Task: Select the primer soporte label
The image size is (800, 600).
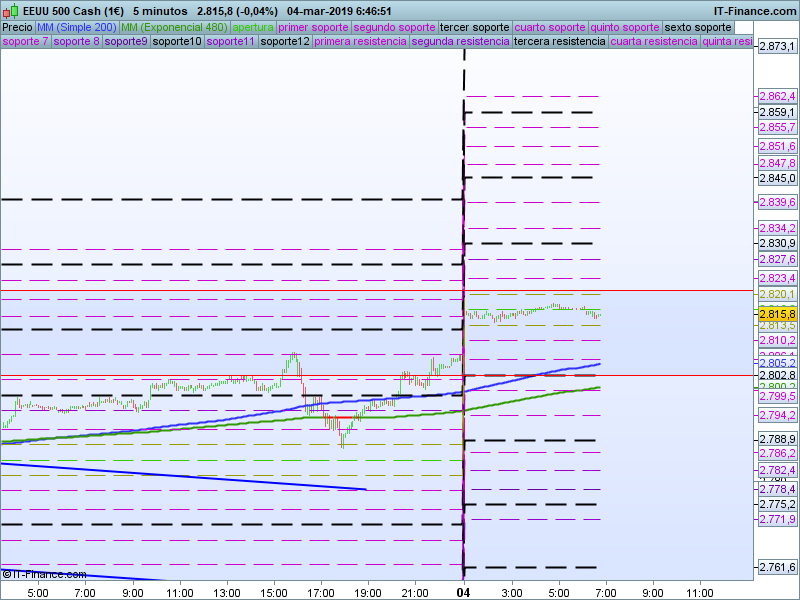Action: (x=314, y=28)
